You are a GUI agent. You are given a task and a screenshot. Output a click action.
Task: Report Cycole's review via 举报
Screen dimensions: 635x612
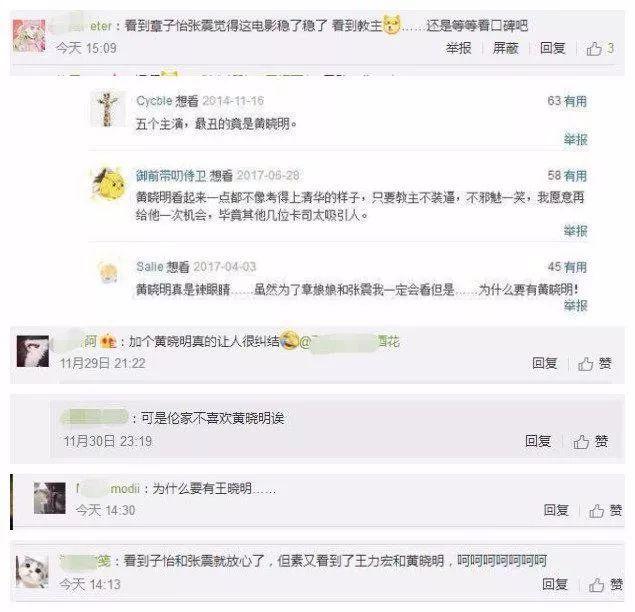tap(575, 140)
